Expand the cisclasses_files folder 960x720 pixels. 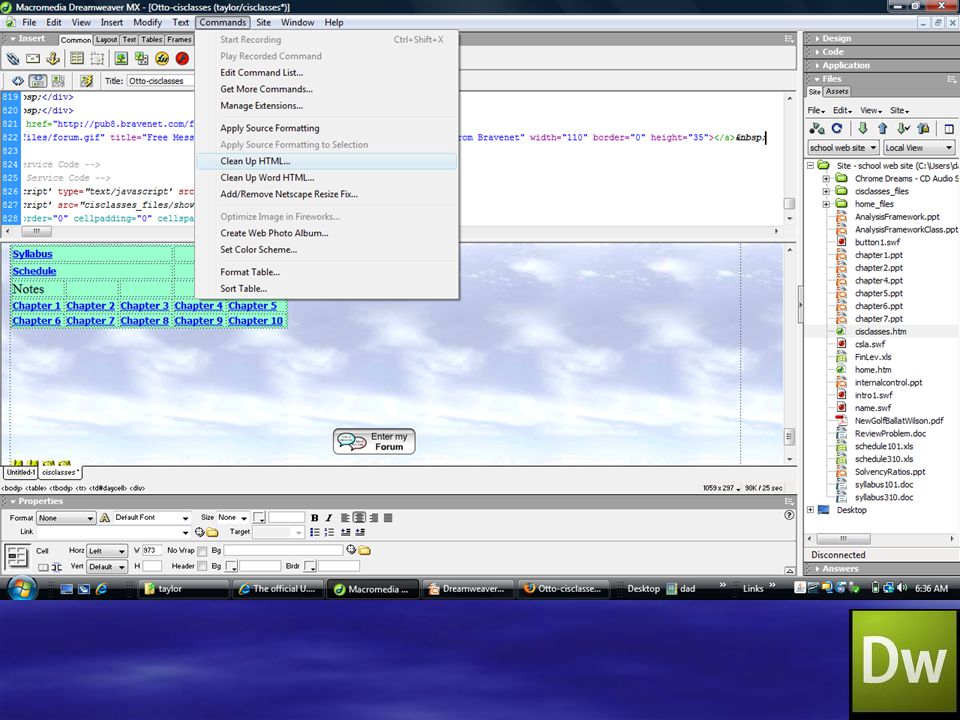point(826,191)
